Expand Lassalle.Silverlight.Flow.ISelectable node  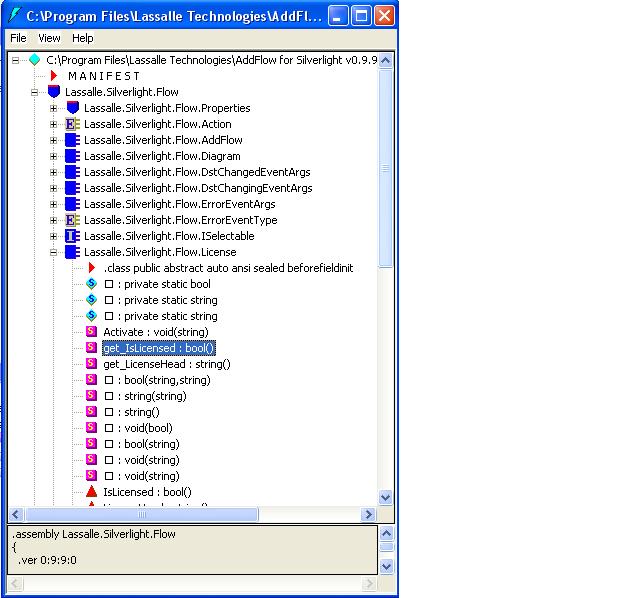point(53,236)
